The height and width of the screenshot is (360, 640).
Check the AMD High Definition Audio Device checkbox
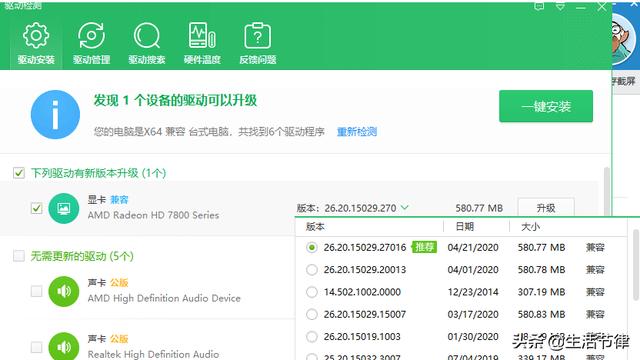[37, 291]
